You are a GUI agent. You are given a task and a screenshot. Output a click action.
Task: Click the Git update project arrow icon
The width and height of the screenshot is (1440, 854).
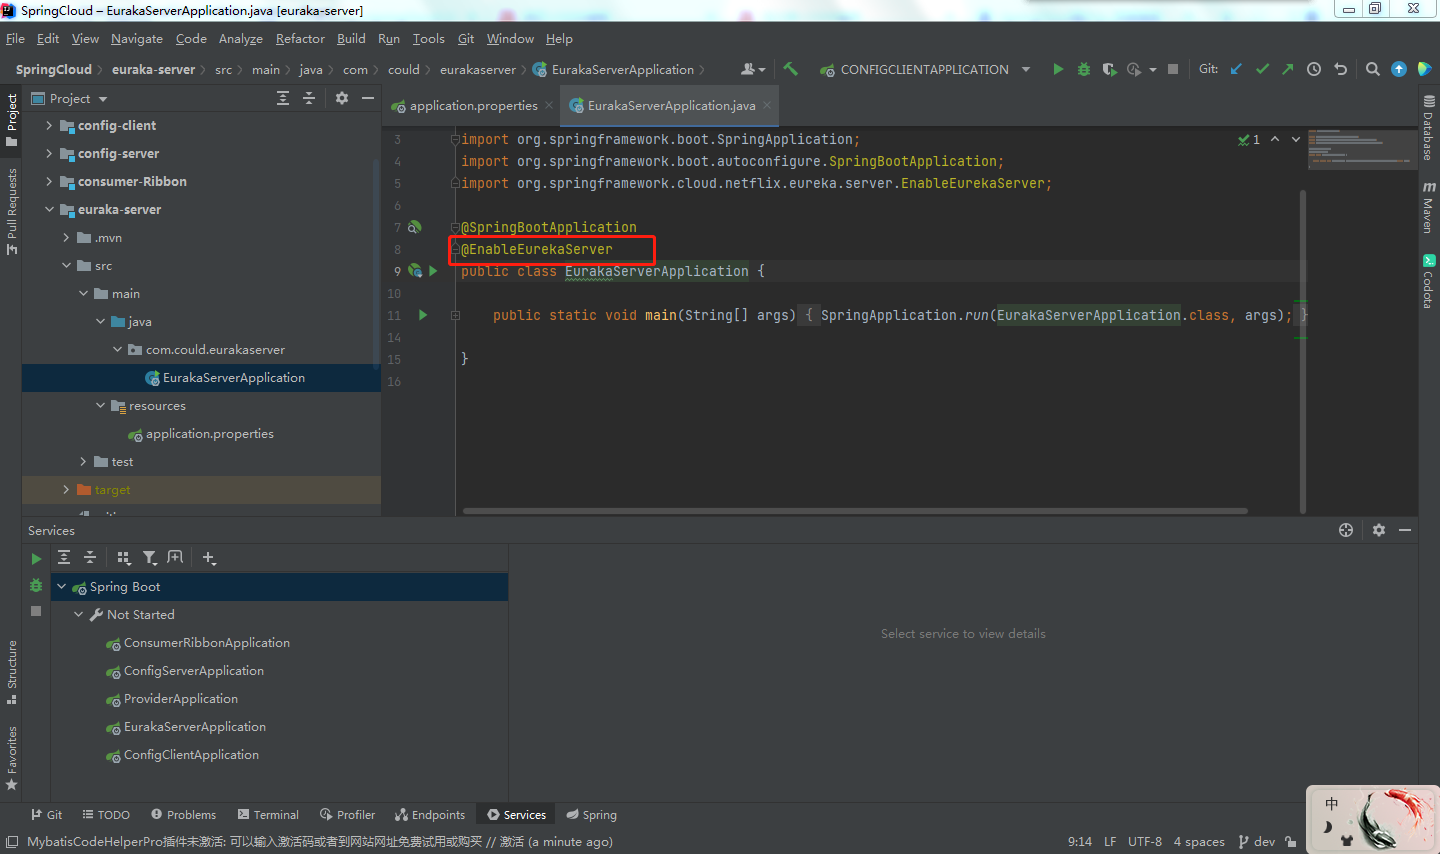(x=1236, y=69)
